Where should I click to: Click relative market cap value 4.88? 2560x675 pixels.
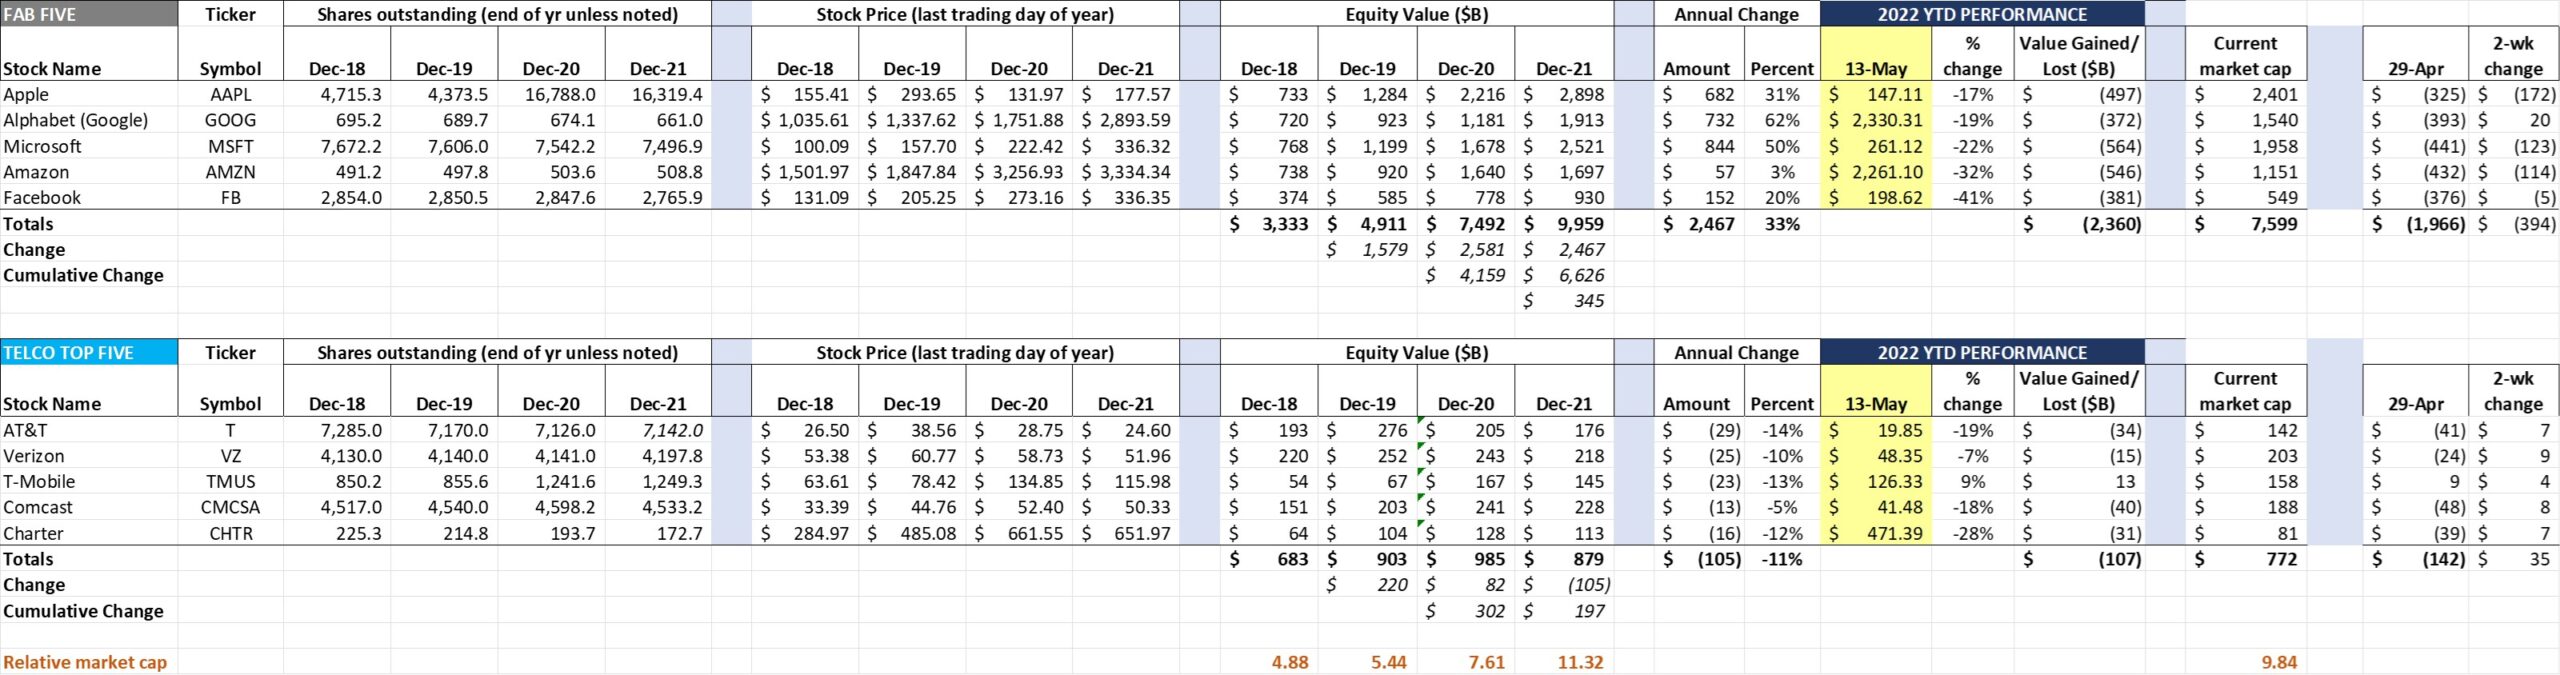pyautogui.click(x=1290, y=662)
